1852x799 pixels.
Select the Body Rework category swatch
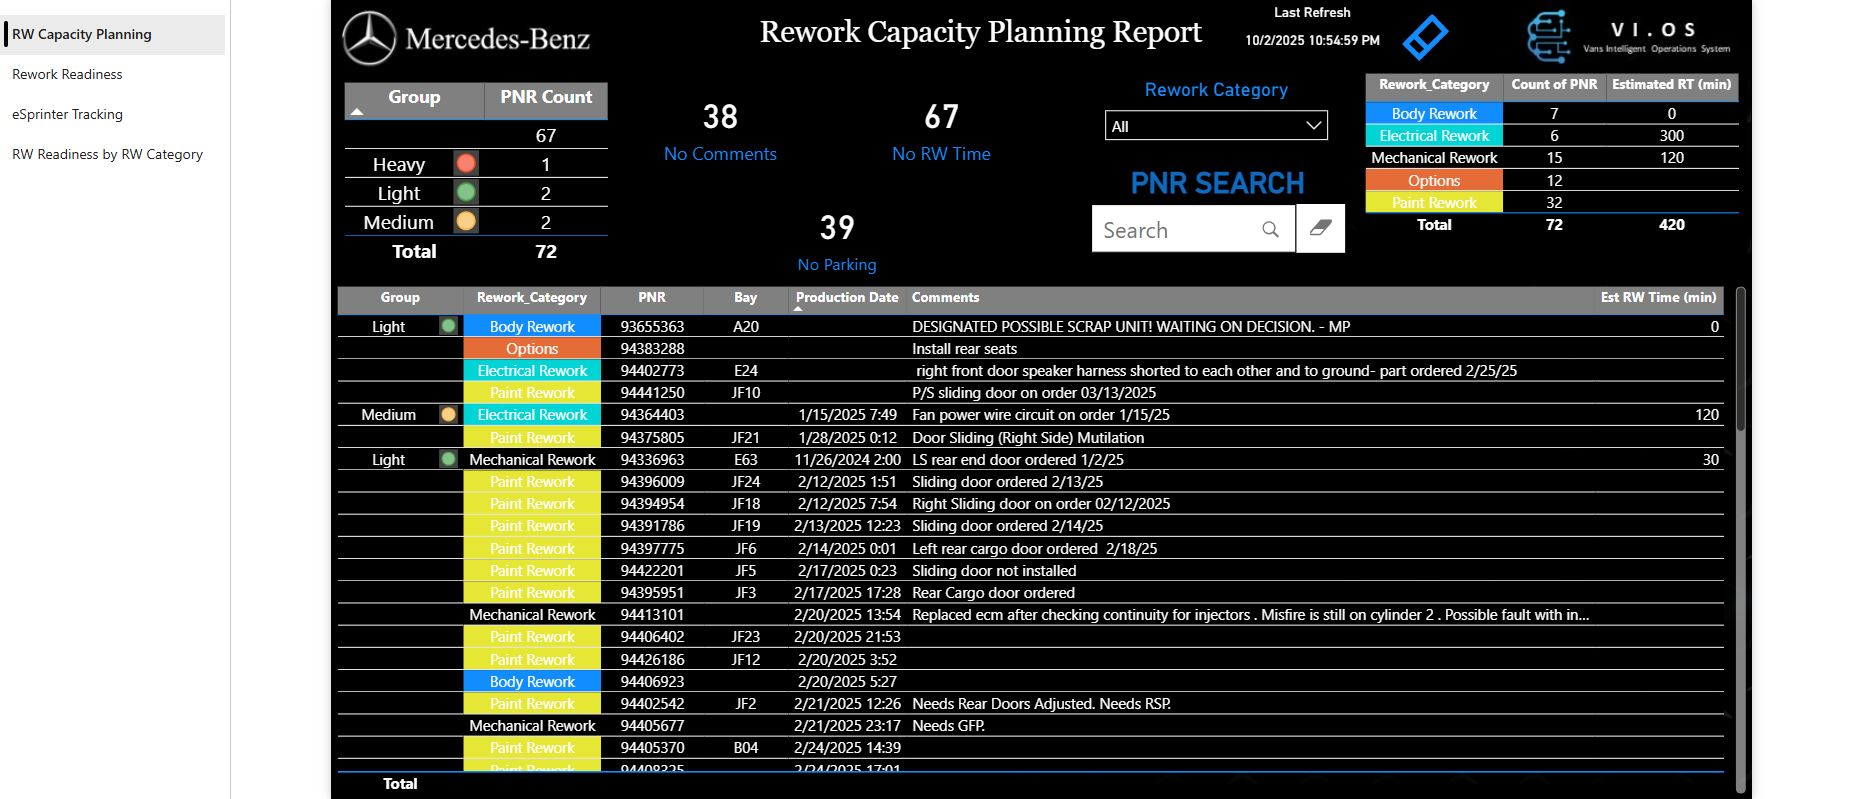click(1433, 114)
